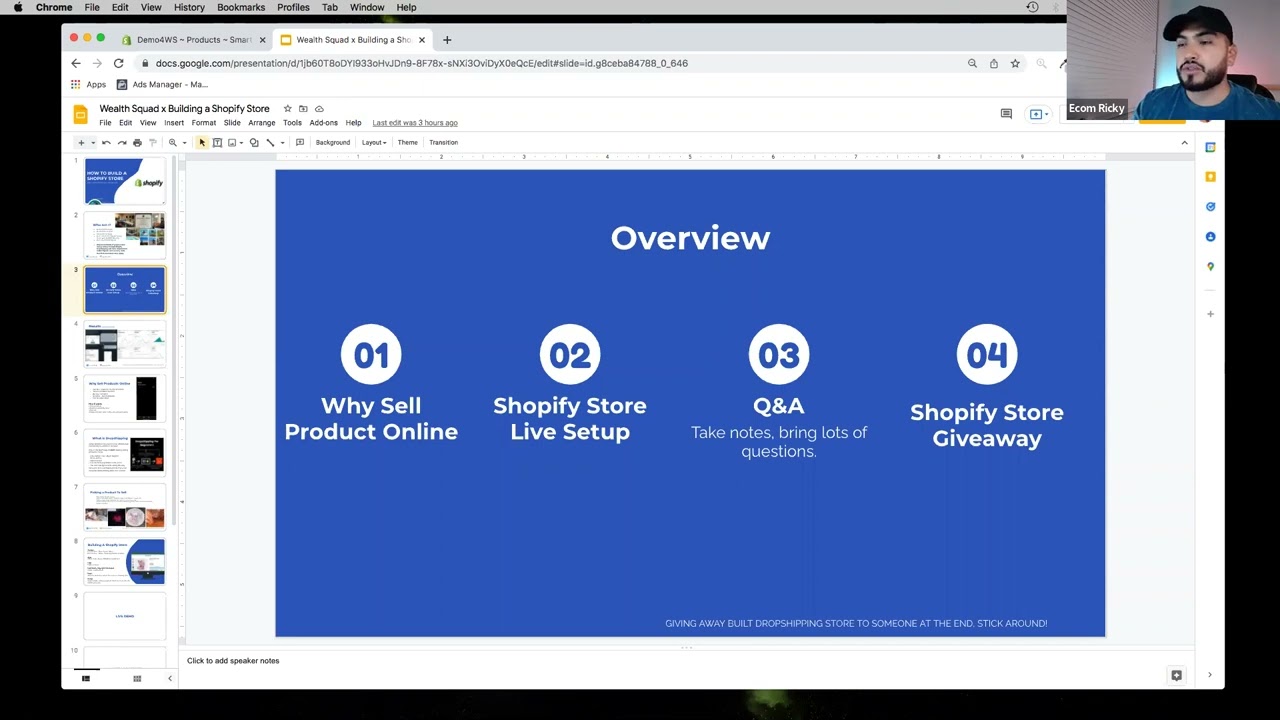Open the Tools menu
The height and width of the screenshot is (720, 1280).
pos(292,123)
